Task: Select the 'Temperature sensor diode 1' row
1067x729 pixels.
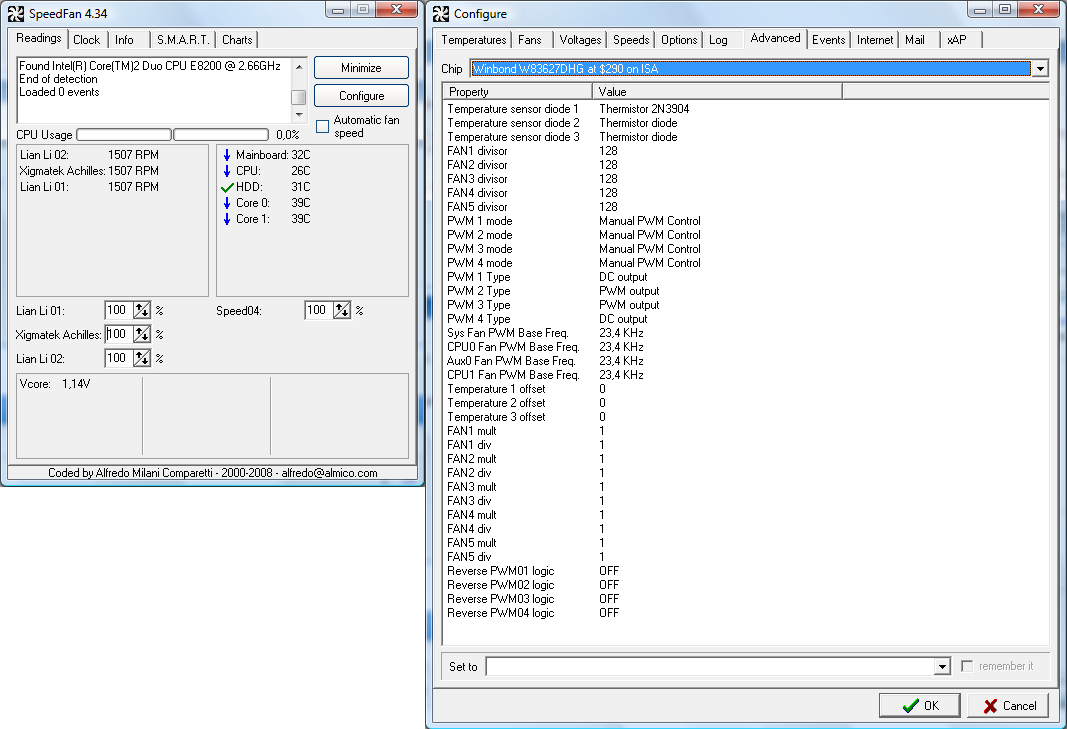Action: click(x=746, y=109)
